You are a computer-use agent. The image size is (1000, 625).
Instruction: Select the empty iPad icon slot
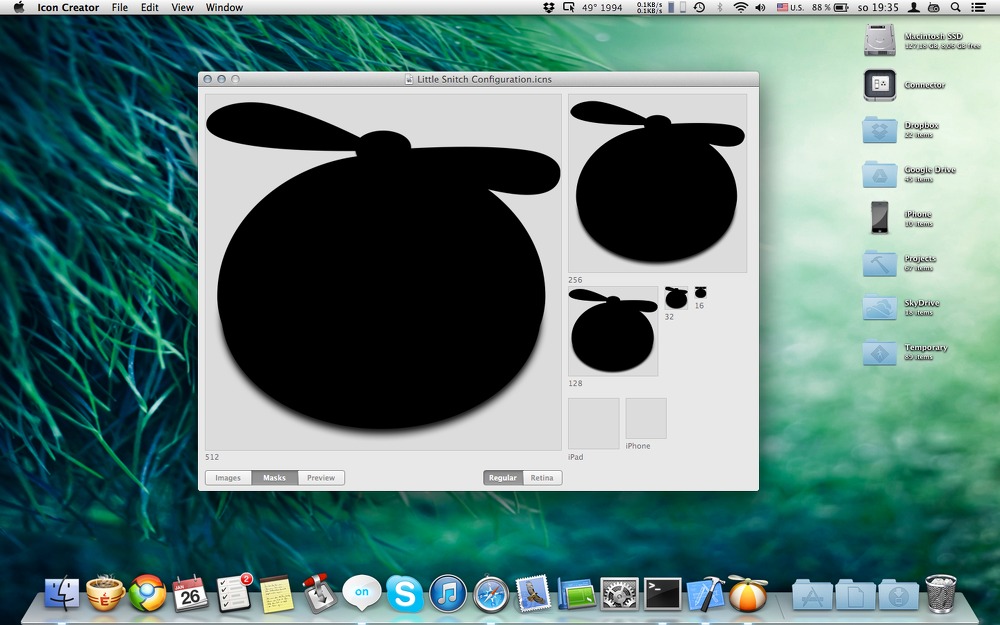[x=594, y=423]
